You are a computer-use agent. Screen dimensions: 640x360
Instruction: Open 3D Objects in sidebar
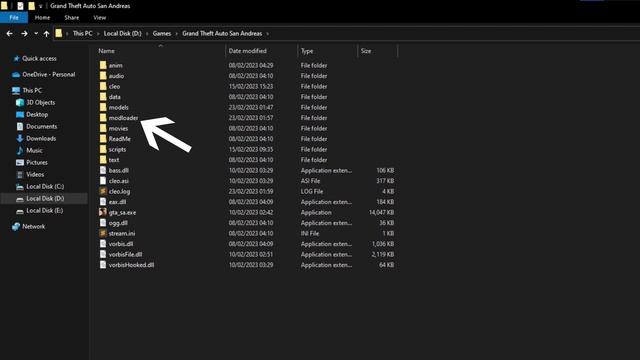(x=40, y=102)
